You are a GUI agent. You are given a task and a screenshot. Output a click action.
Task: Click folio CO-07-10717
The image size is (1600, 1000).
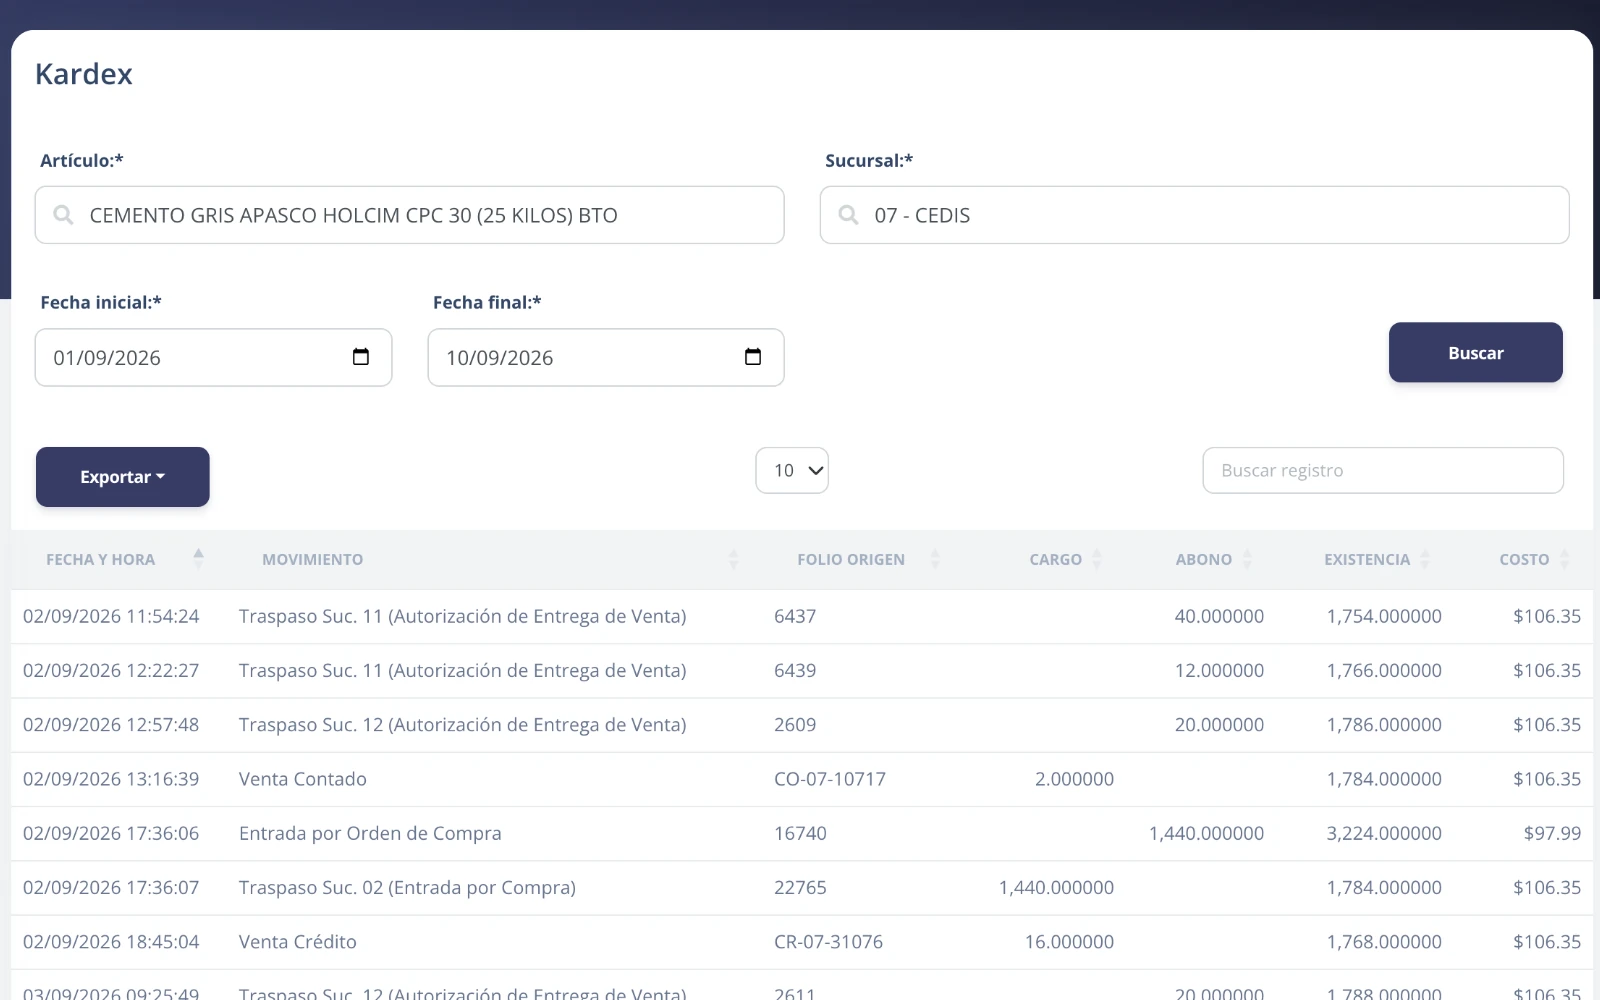830,779
